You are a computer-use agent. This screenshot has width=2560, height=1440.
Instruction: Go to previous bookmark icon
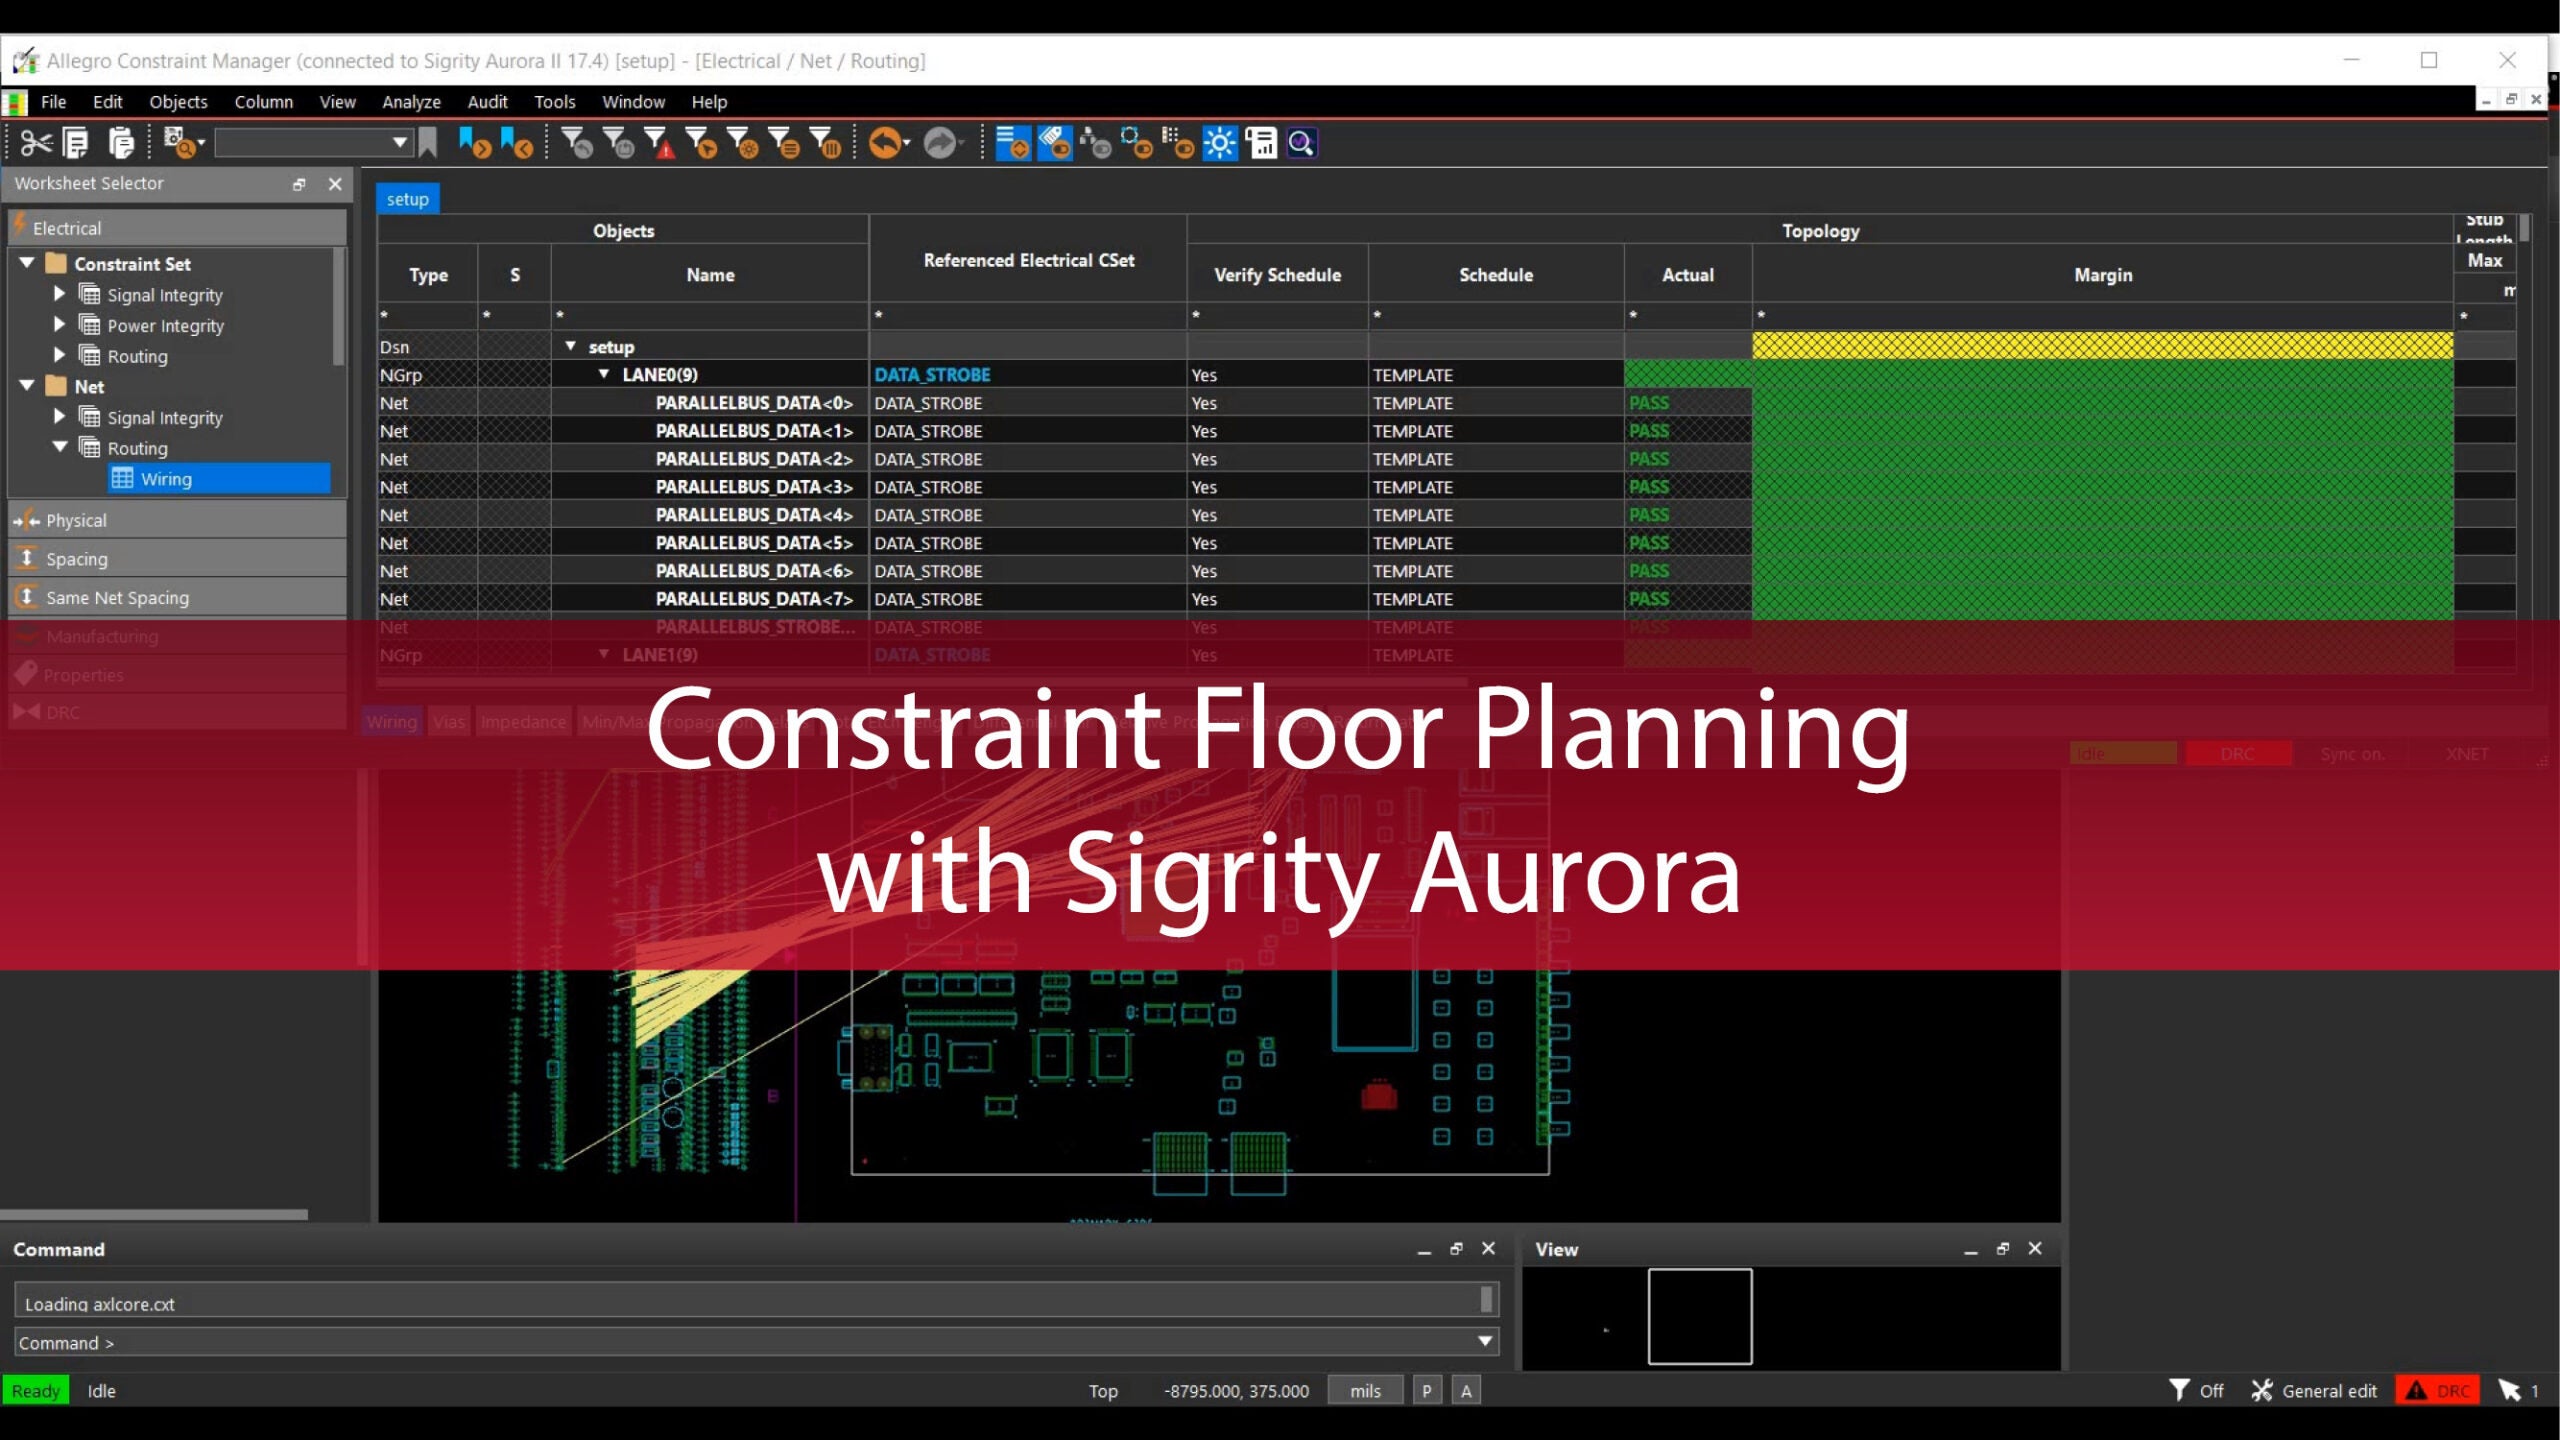coord(517,144)
